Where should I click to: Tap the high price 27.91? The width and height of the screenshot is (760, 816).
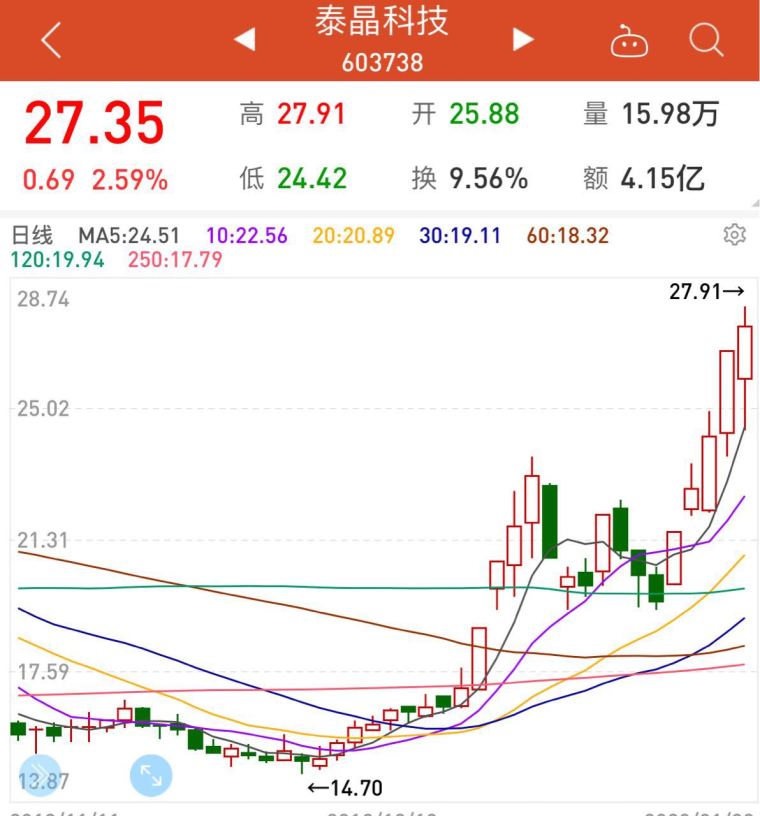tap(311, 114)
